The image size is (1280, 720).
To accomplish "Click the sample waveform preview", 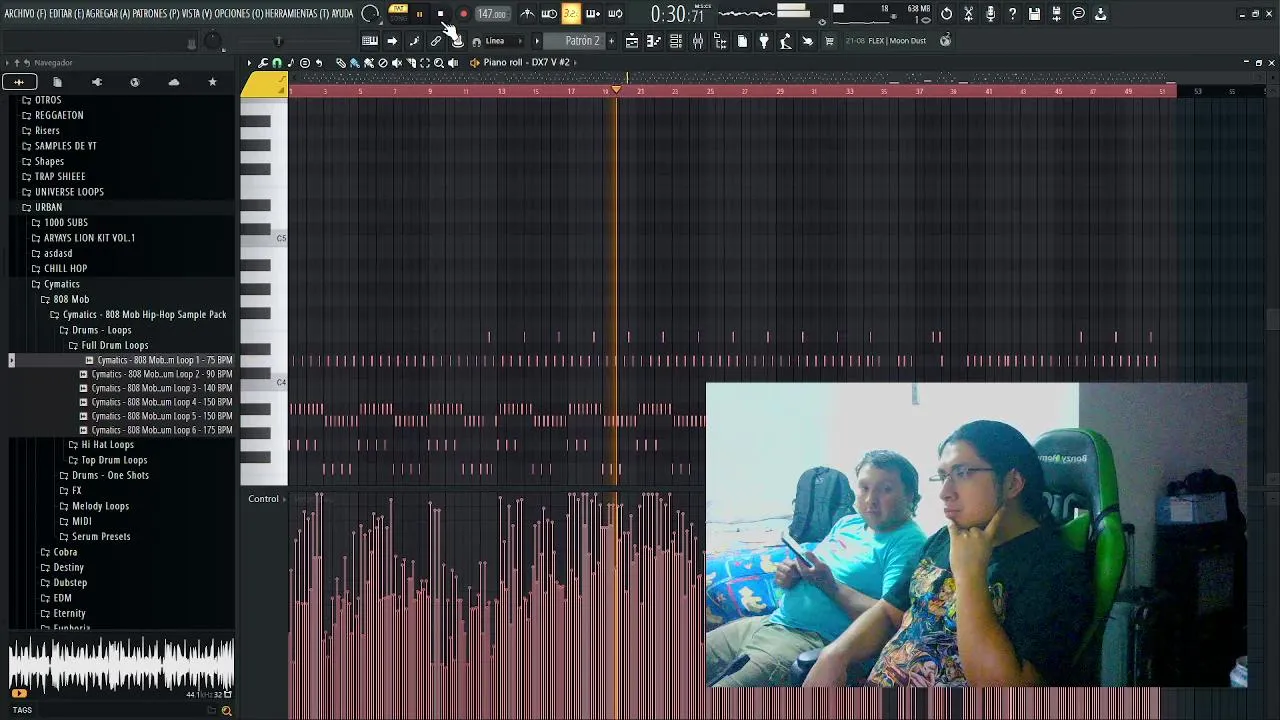I will [x=121, y=665].
